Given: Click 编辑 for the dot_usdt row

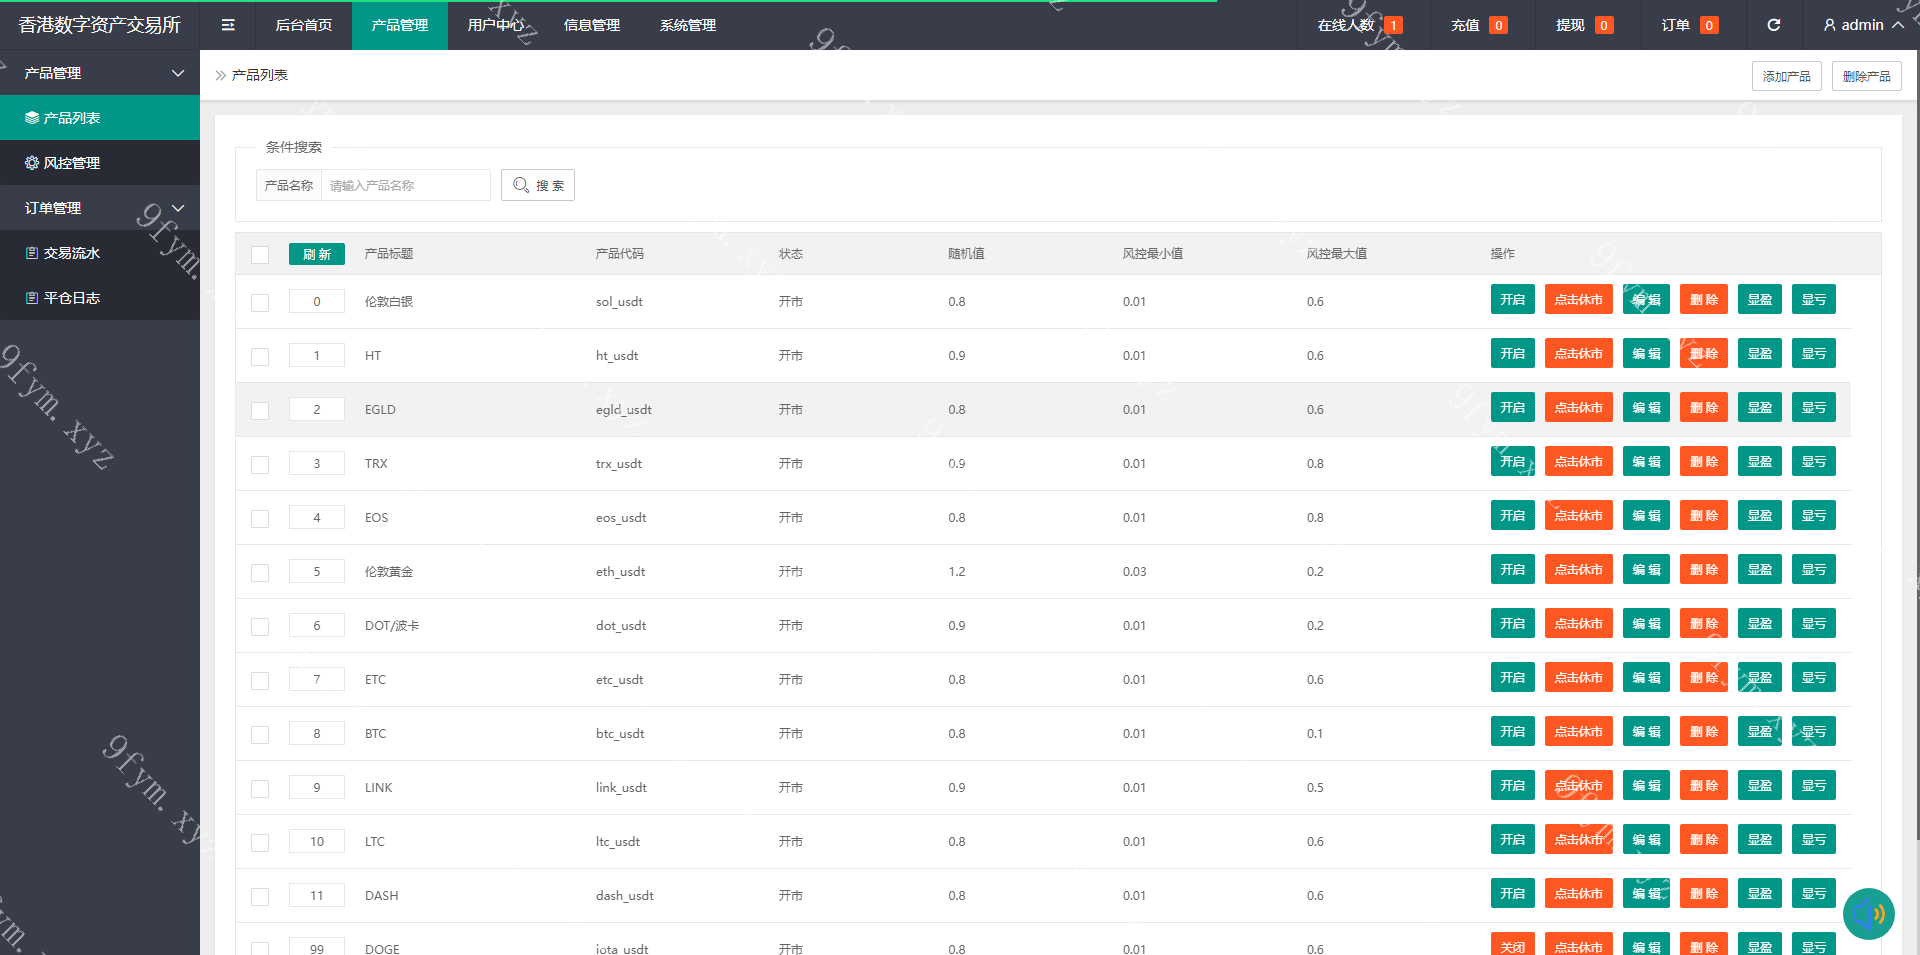Looking at the screenshot, I should 1646,623.
